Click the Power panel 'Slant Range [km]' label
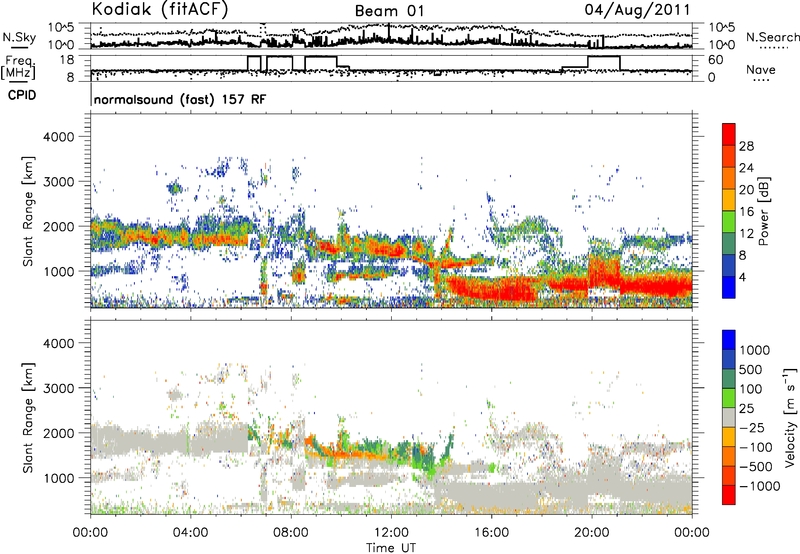Image resolution: width=800 pixels, height=554 pixels. coord(28,211)
